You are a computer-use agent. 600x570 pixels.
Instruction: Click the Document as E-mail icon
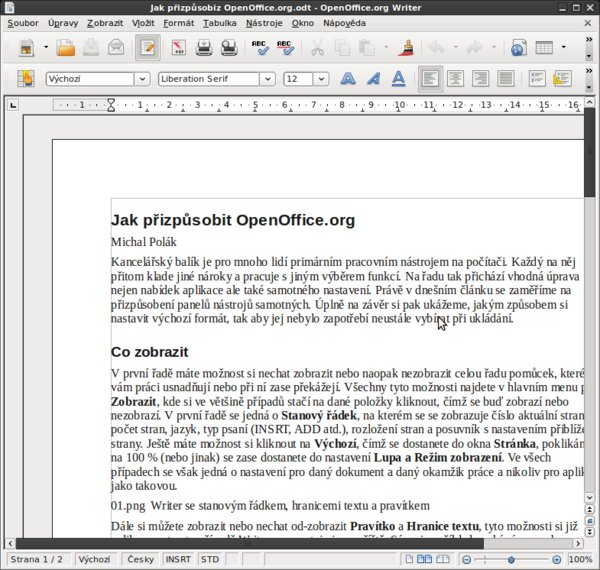[x=116, y=47]
